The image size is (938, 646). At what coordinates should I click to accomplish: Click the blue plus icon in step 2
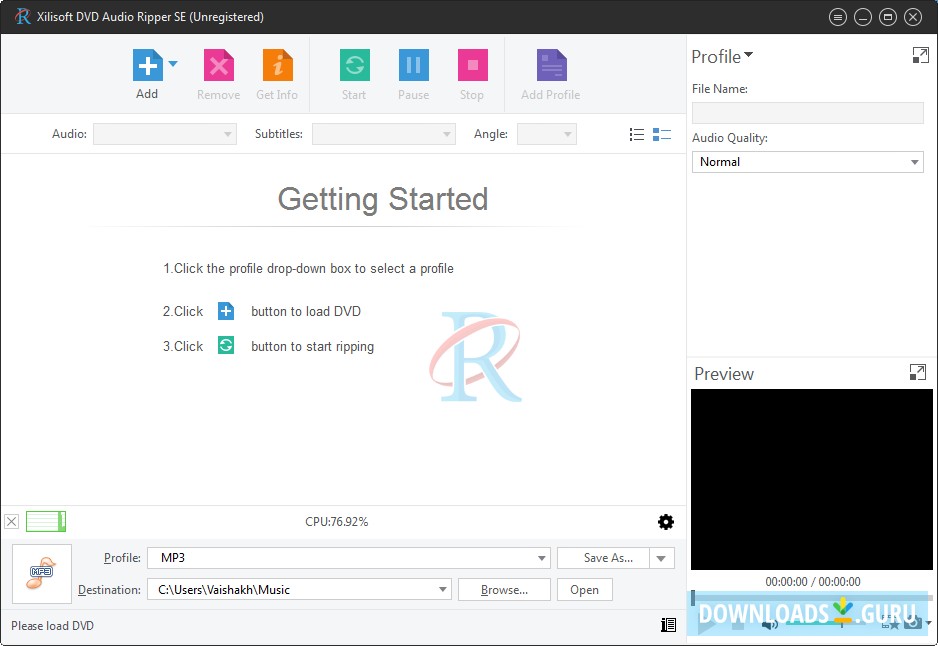[x=226, y=311]
